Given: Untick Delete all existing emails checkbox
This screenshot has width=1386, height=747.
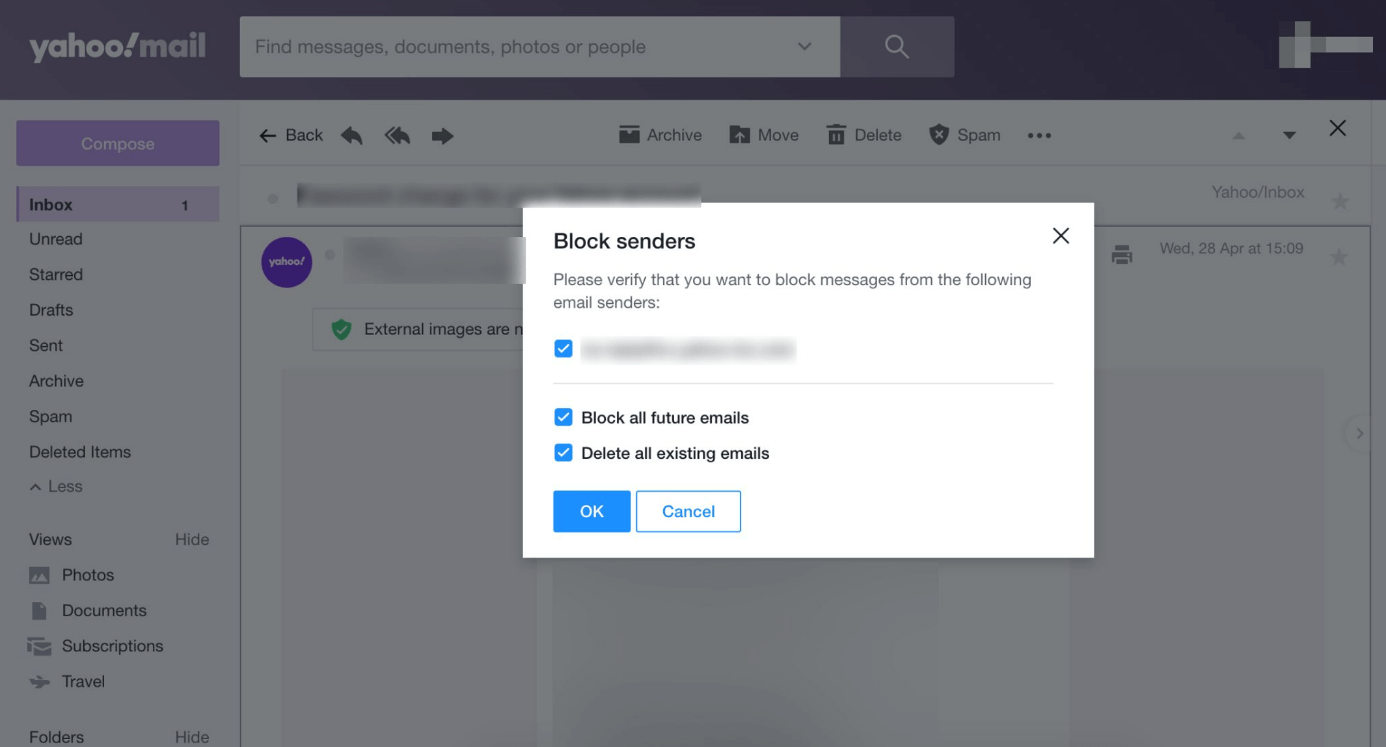Looking at the screenshot, I should 564,453.
